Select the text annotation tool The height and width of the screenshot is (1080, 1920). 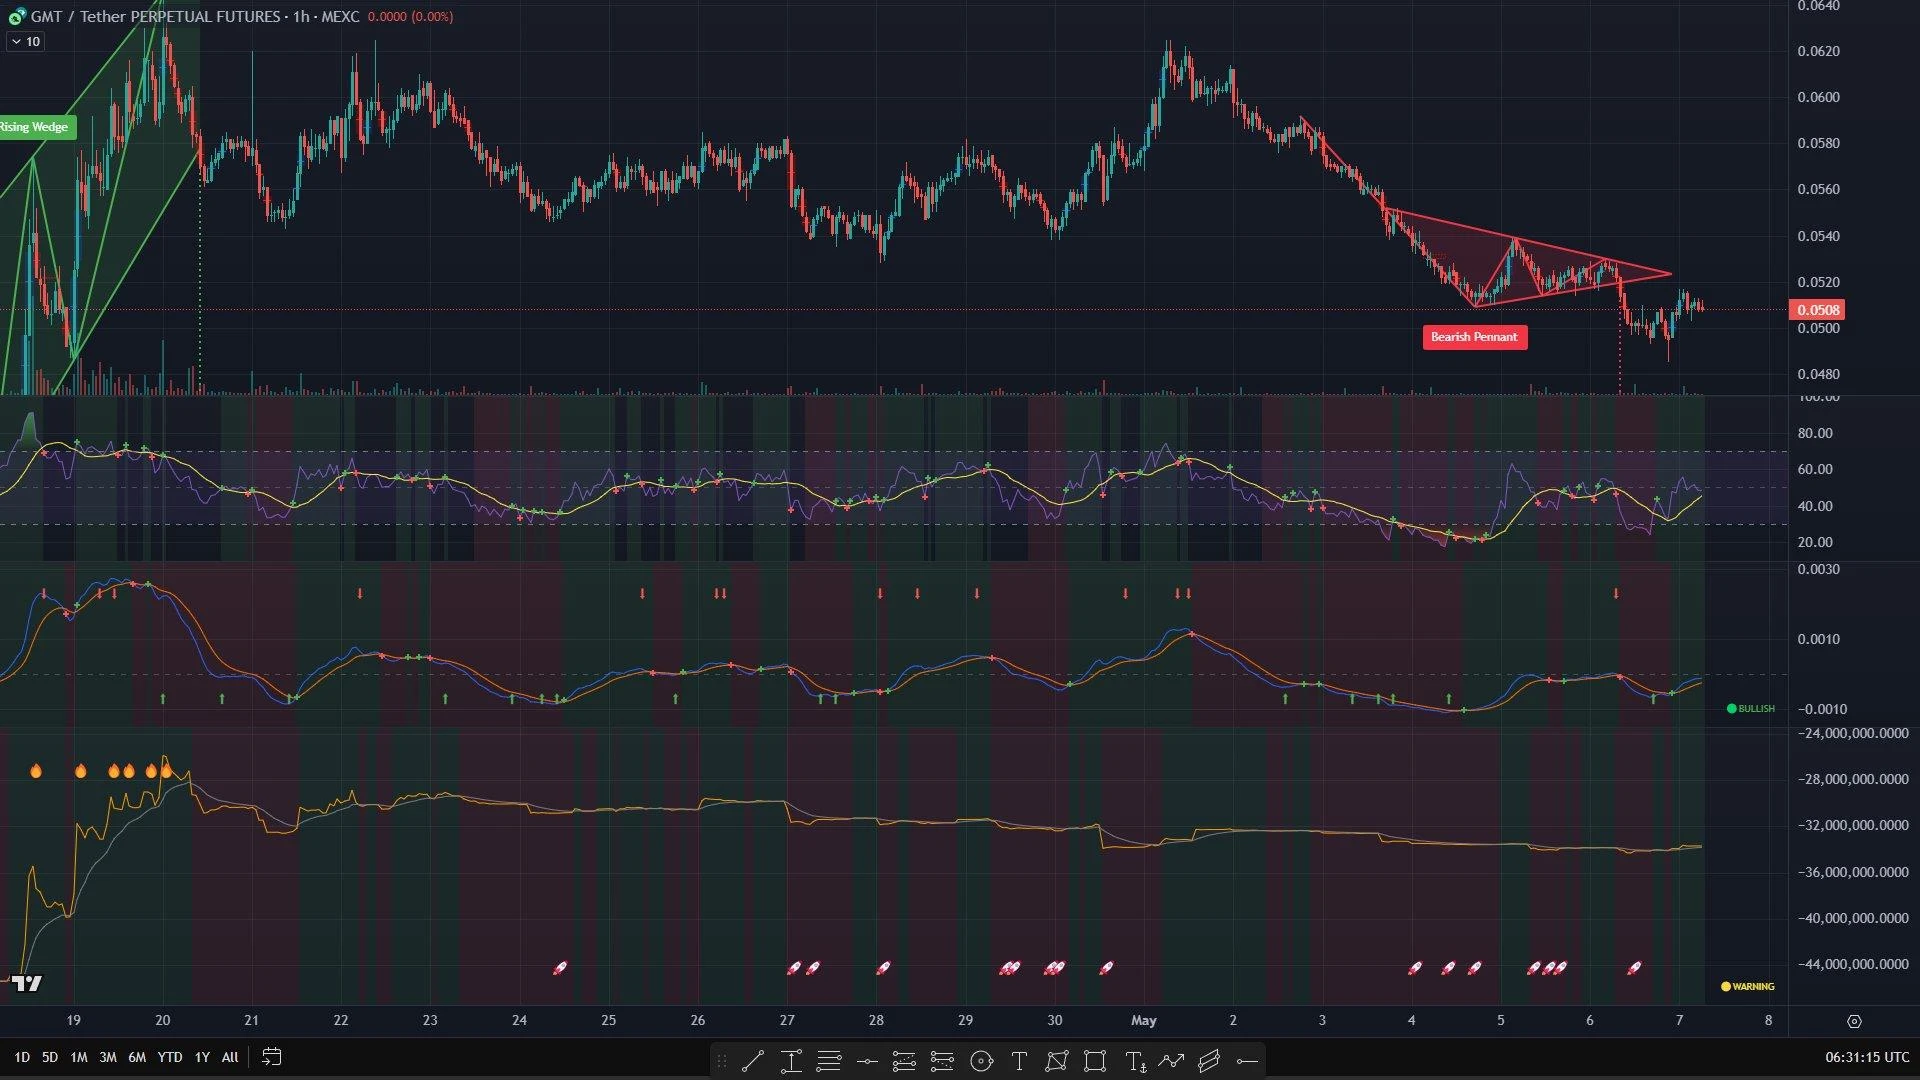pyautogui.click(x=1019, y=1061)
